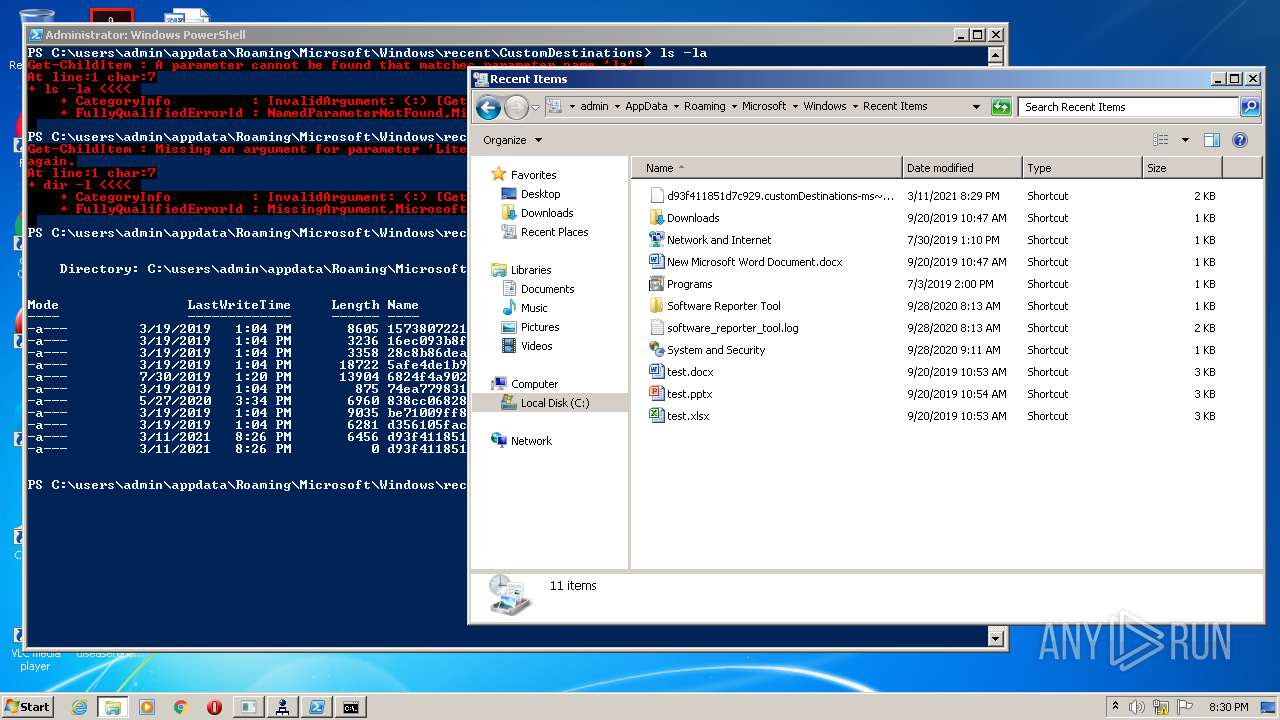The height and width of the screenshot is (720, 1280).
Task: Select the System and Security shortcut icon
Action: pyautogui.click(x=657, y=350)
